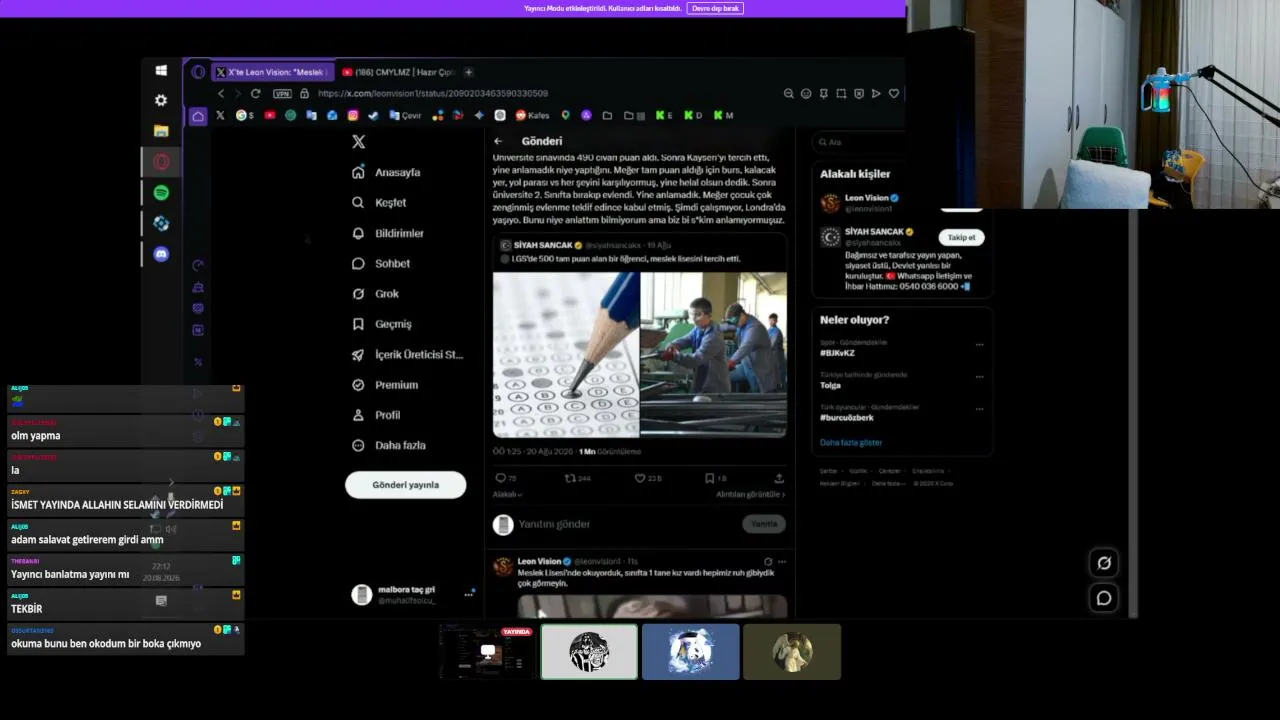Open Grok from the sidebar
1280x720 pixels.
[x=375, y=293]
